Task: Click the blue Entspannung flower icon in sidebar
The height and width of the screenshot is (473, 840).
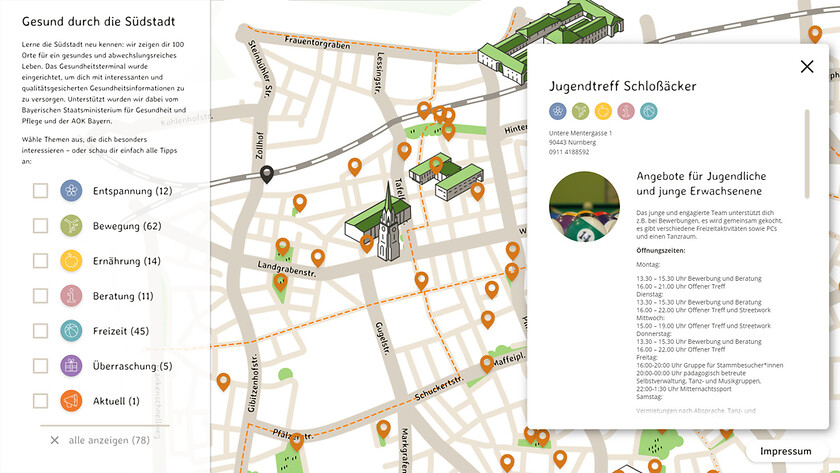Action: [x=71, y=191]
